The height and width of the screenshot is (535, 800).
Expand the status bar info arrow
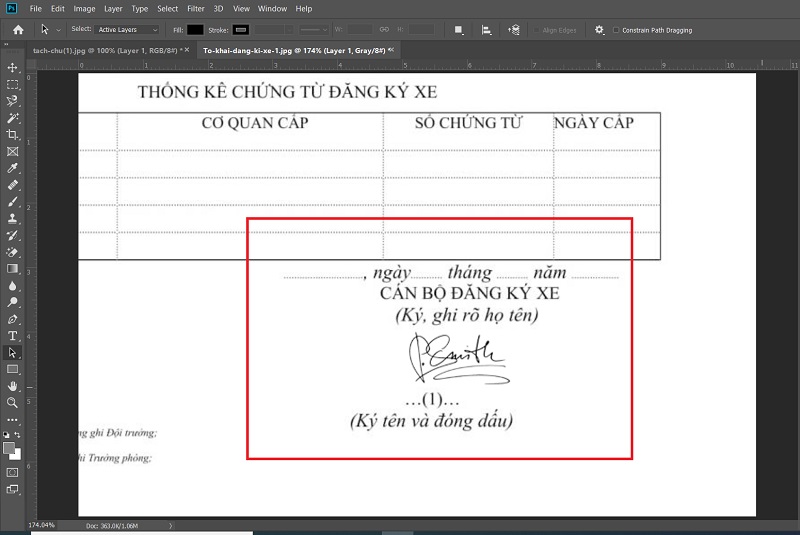point(170,525)
